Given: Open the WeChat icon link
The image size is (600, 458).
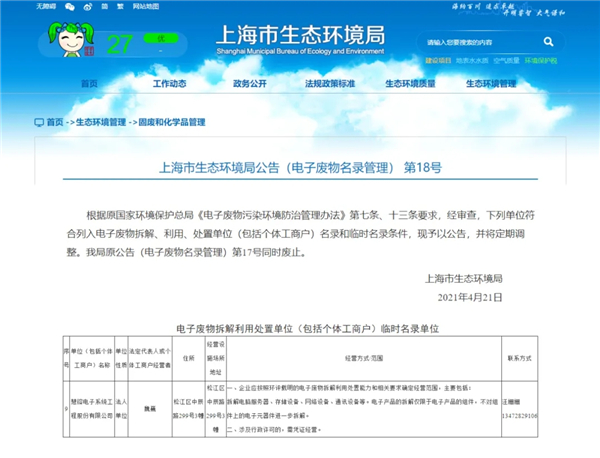Looking at the screenshot, I should pos(70,7).
